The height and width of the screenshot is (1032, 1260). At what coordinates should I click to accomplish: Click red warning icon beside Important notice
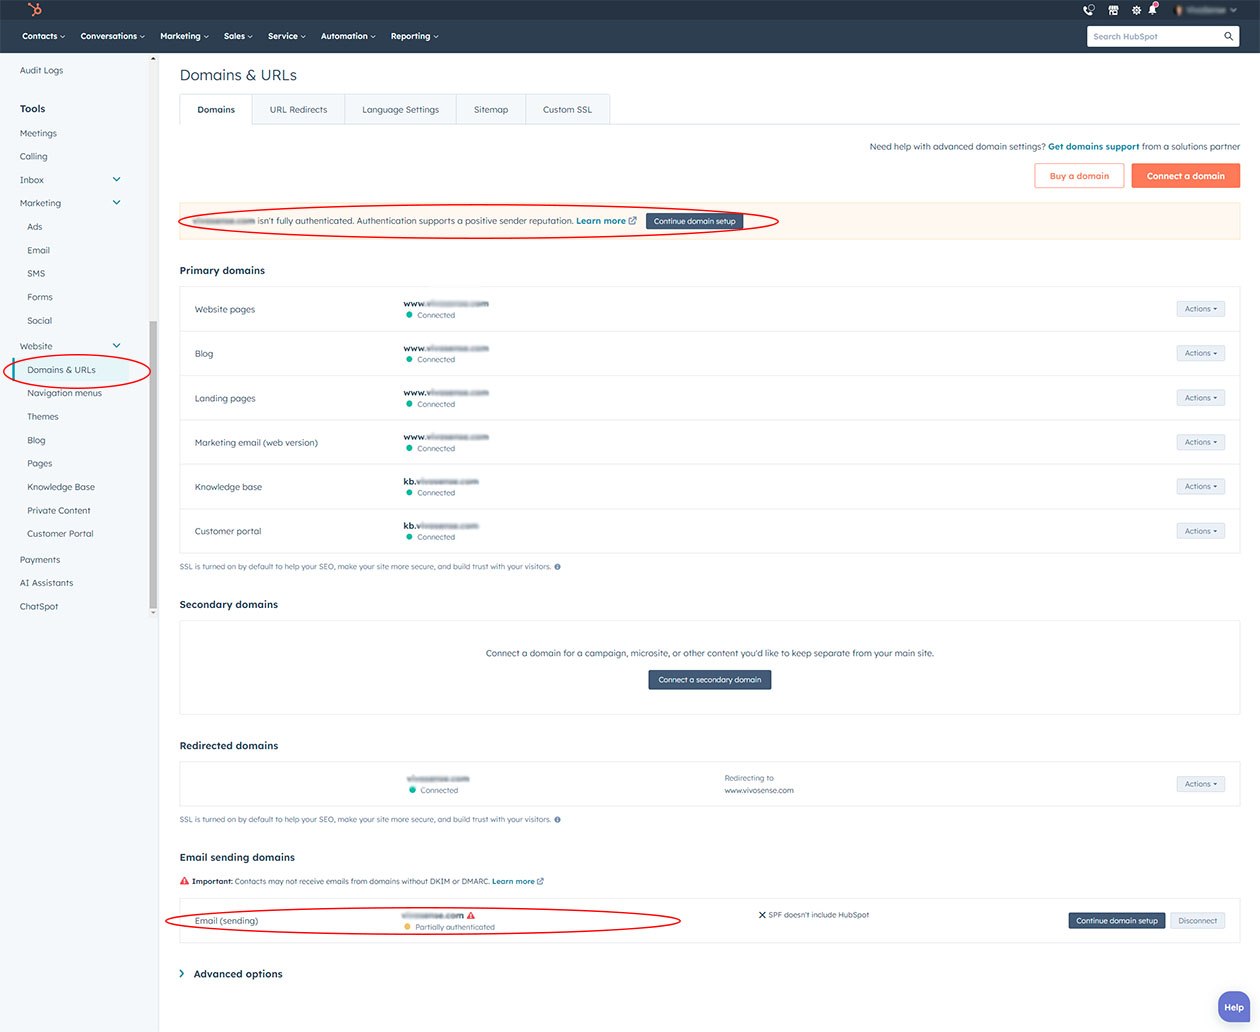pos(184,881)
